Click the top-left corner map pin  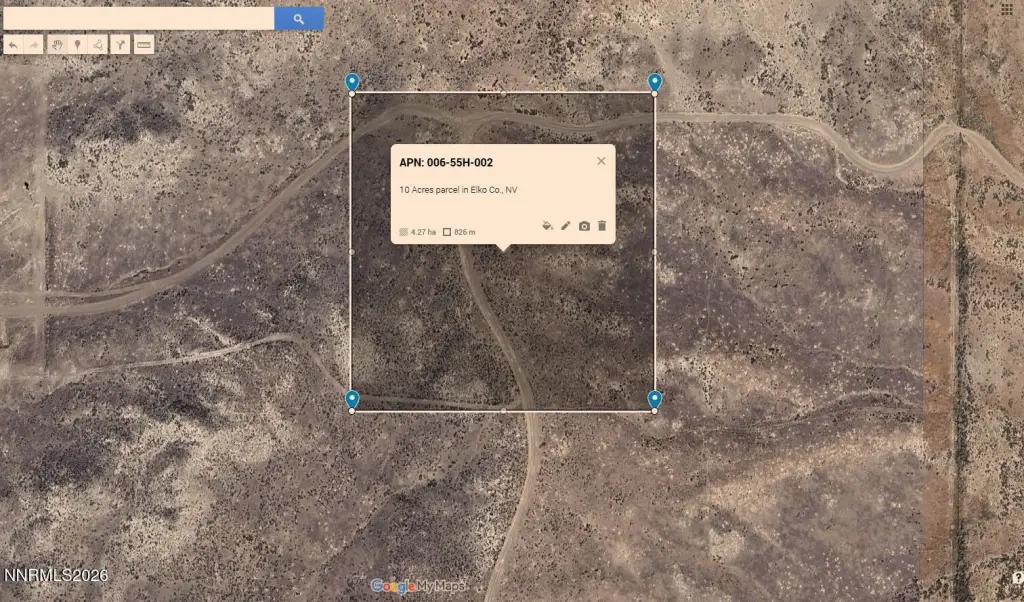tap(351, 82)
